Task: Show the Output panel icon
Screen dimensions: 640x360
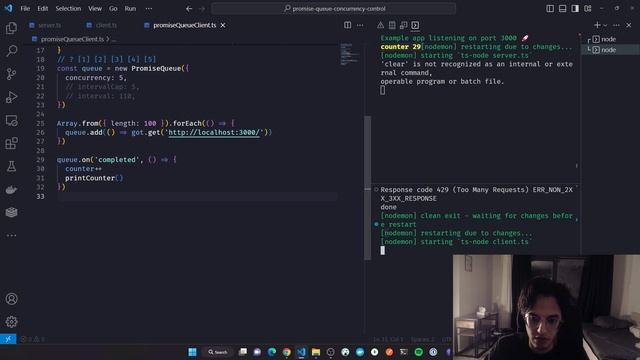Action: (392, 25)
